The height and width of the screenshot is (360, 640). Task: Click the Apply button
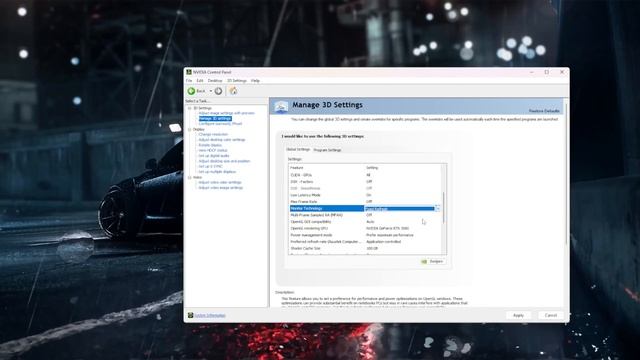[518, 315]
